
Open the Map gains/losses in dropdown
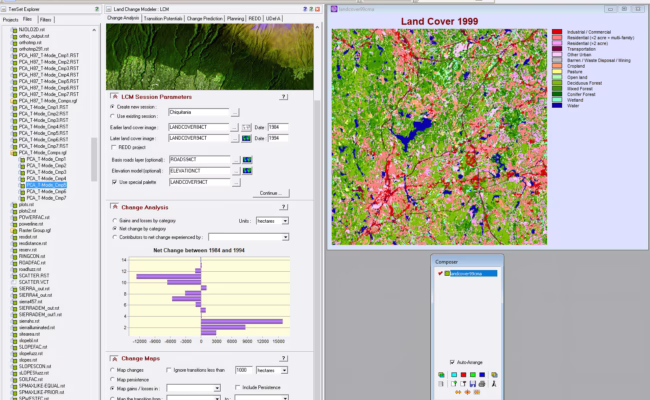[217, 388]
